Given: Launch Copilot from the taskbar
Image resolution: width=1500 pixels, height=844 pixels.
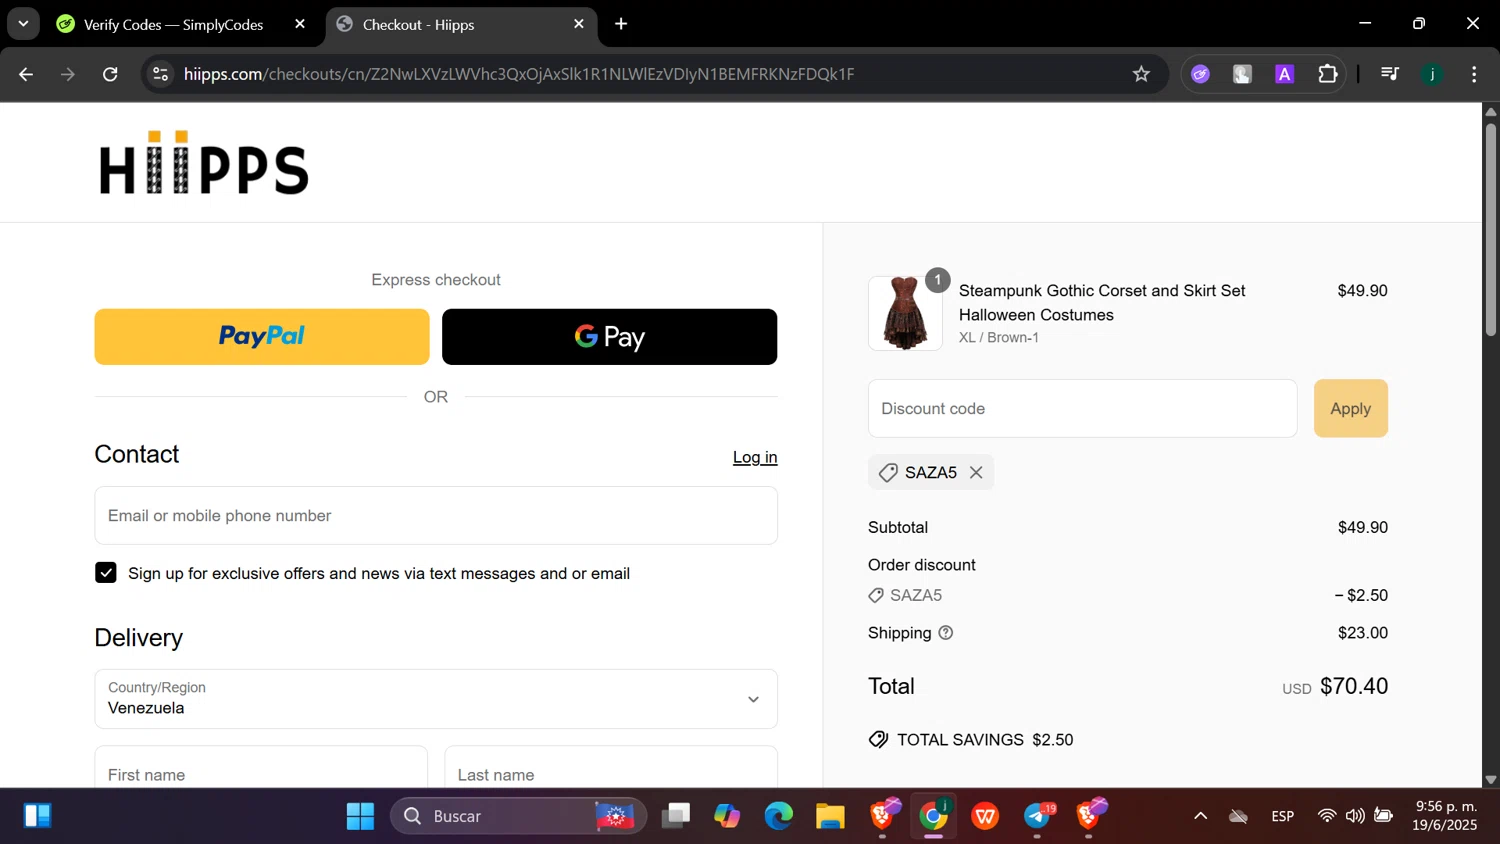Looking at the screenshot, I should pyautogui.click(x=727, y=816).
